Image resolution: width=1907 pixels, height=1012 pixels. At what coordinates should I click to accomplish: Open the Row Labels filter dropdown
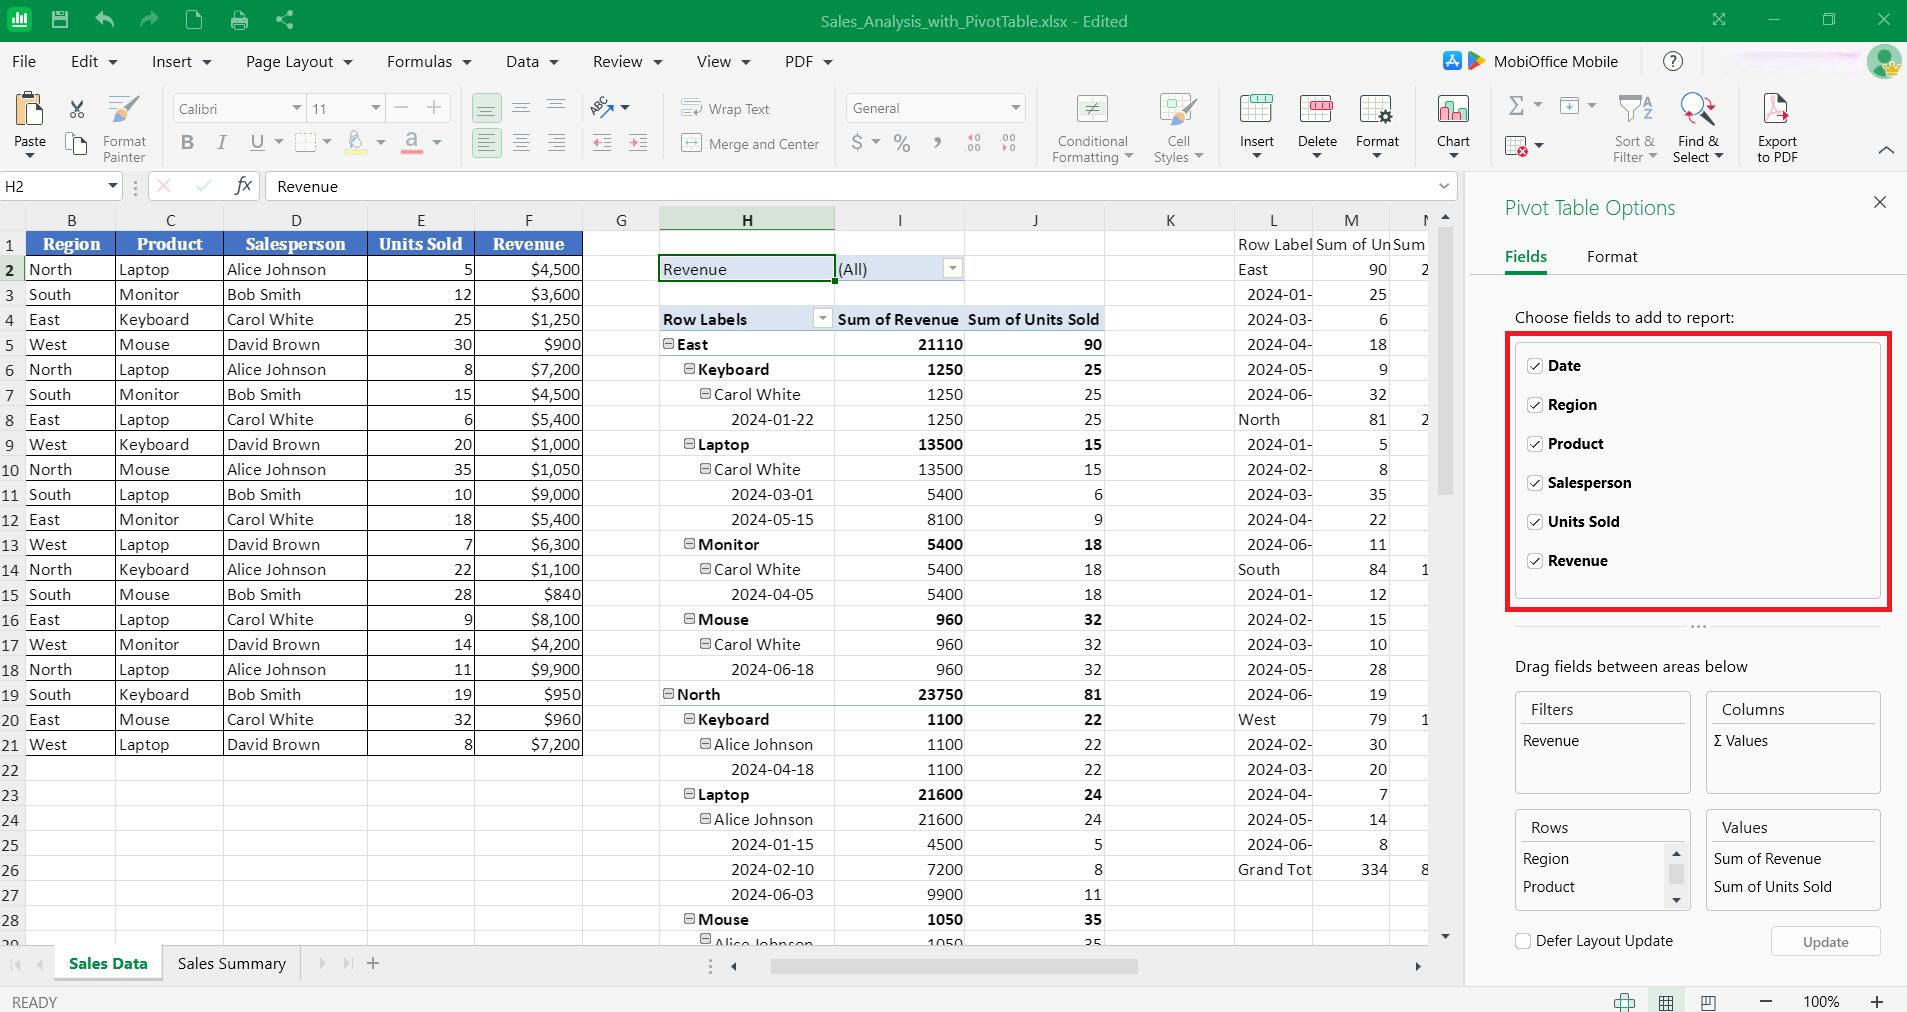[x=822, y=319]
